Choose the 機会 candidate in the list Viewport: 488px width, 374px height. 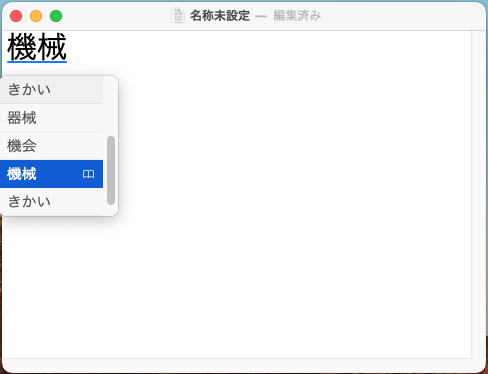click(x=51, y=146)
